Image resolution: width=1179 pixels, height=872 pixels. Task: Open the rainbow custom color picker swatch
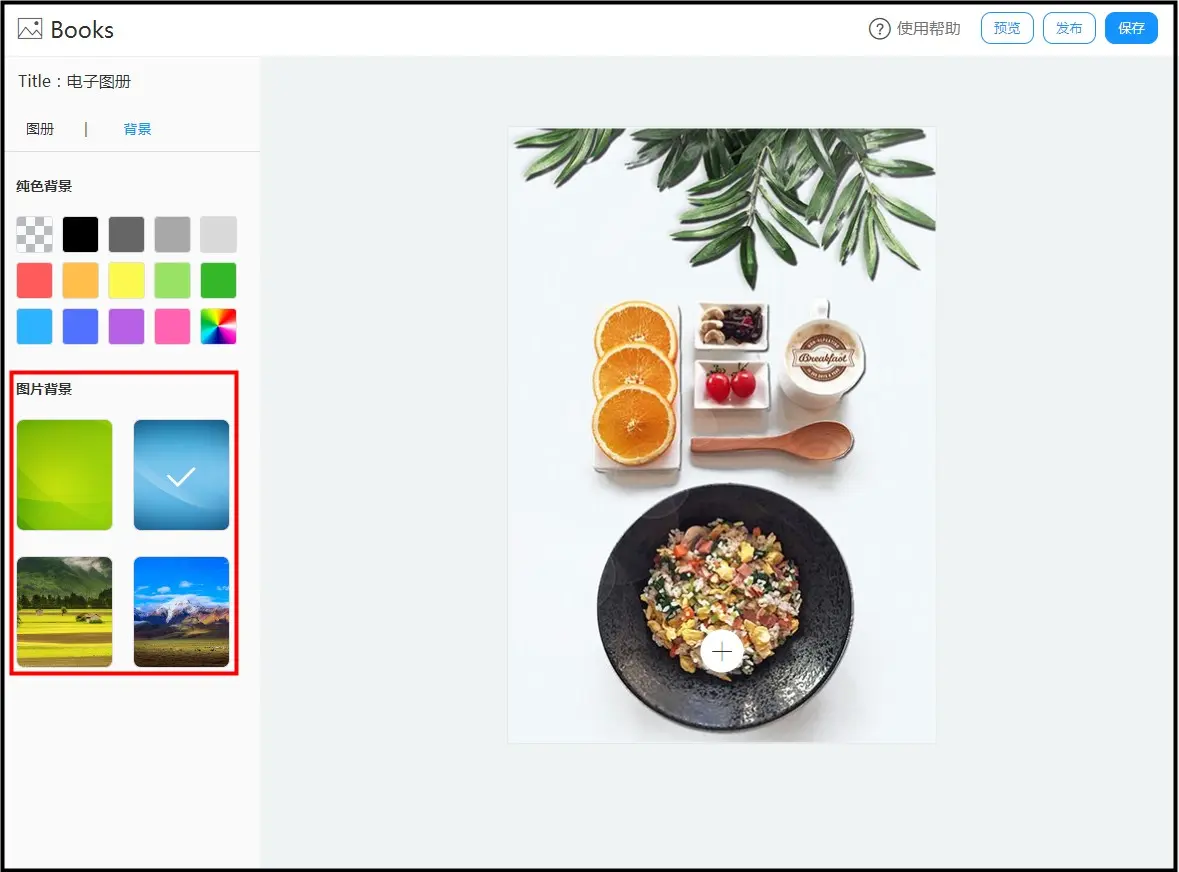click(219, 326)
